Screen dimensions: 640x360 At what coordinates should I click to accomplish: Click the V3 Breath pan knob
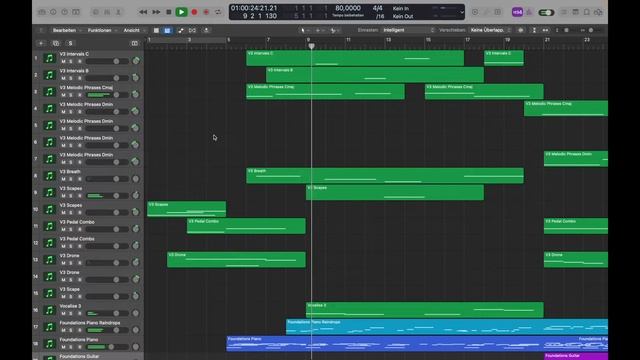tap(136, 178)
